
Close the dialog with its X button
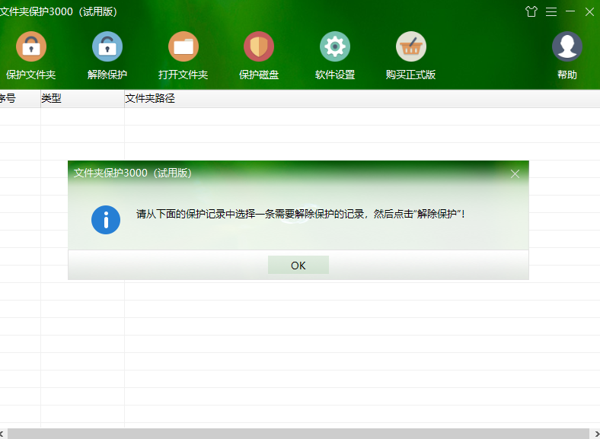coord(515,173)
